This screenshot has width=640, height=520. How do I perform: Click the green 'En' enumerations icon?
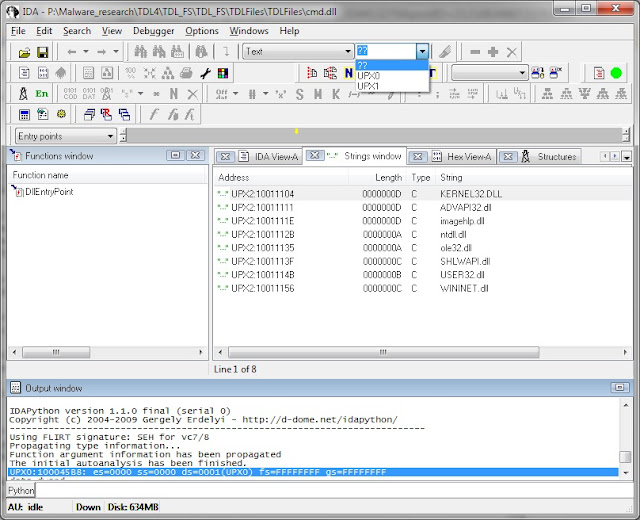click(x=42, y=94)
